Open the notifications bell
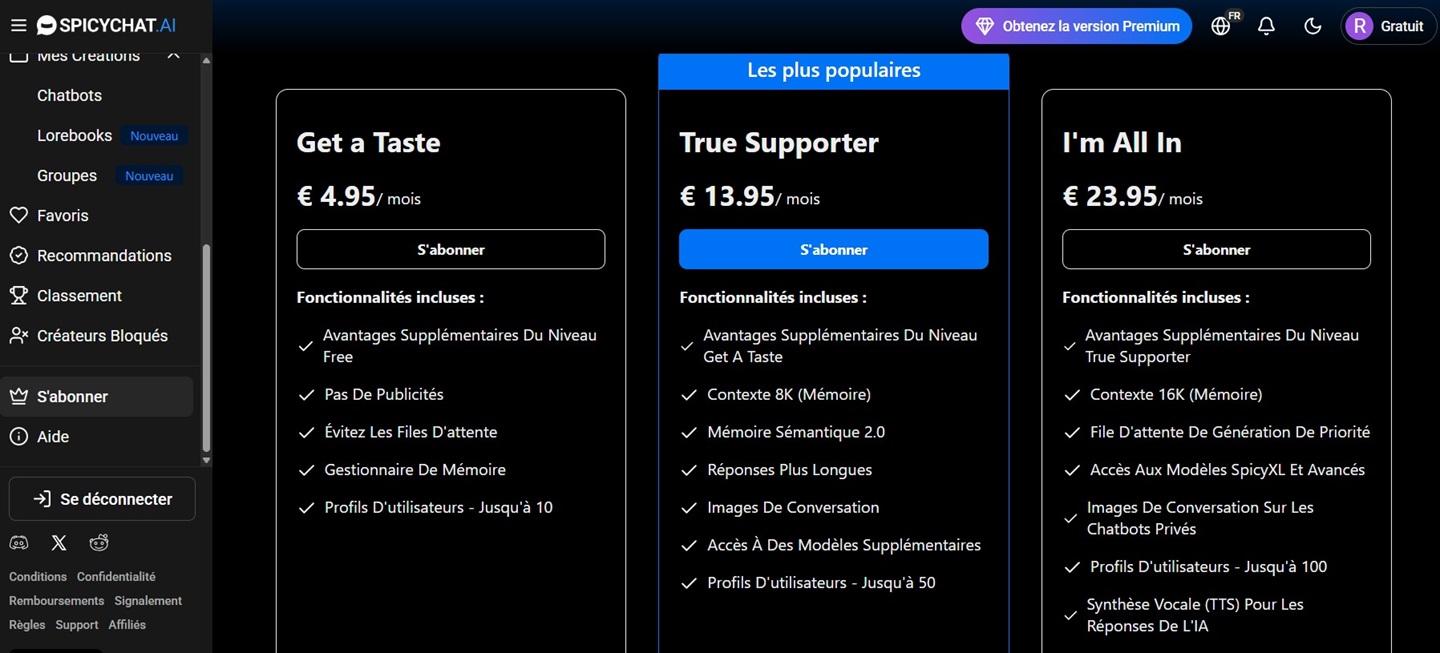This screenshot has width=1440, height=653. click(1266, 26)
